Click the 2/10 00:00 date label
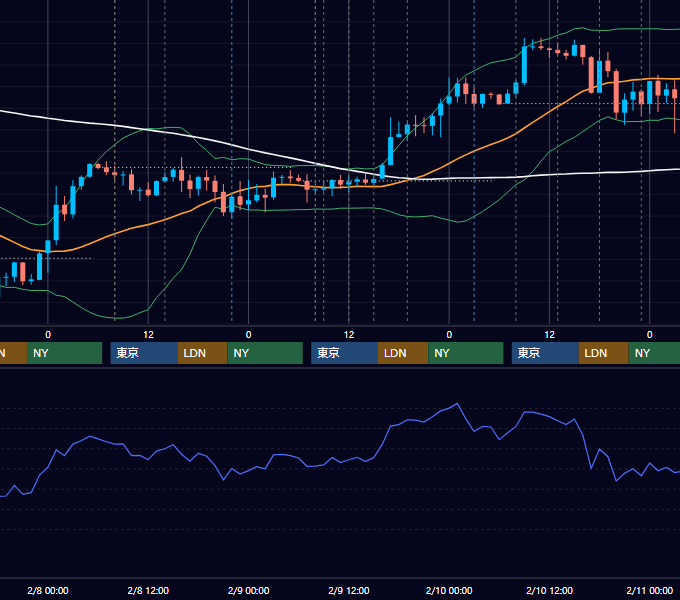The height and width of the screenshot is (600, 680). pos(449,590)
